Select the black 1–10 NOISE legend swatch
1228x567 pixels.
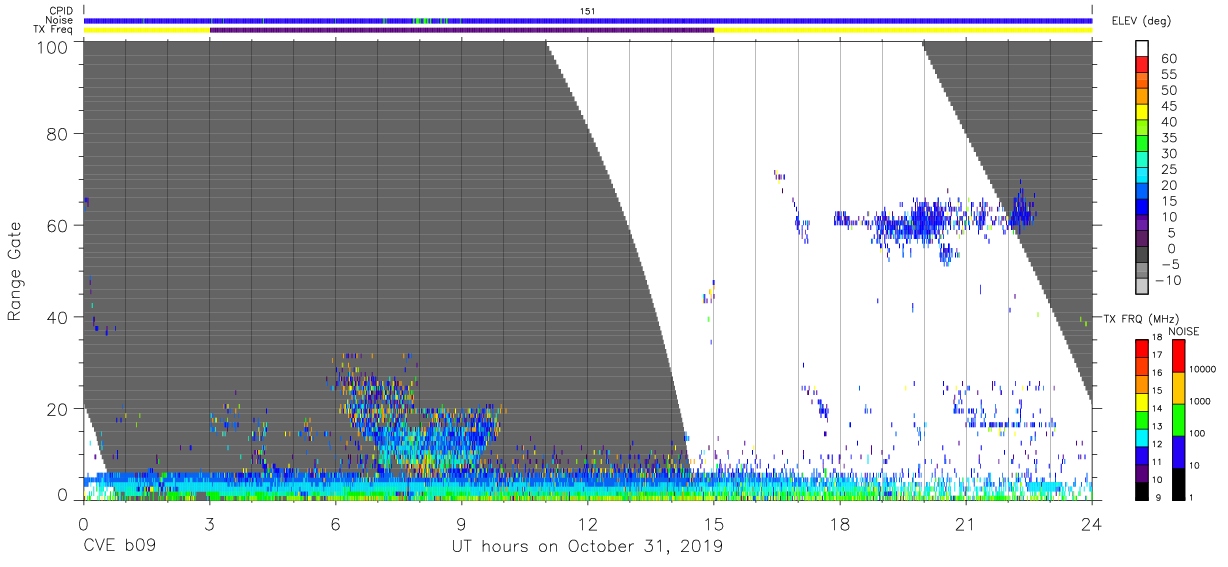pyautogui.click(x=1178, y=482)
